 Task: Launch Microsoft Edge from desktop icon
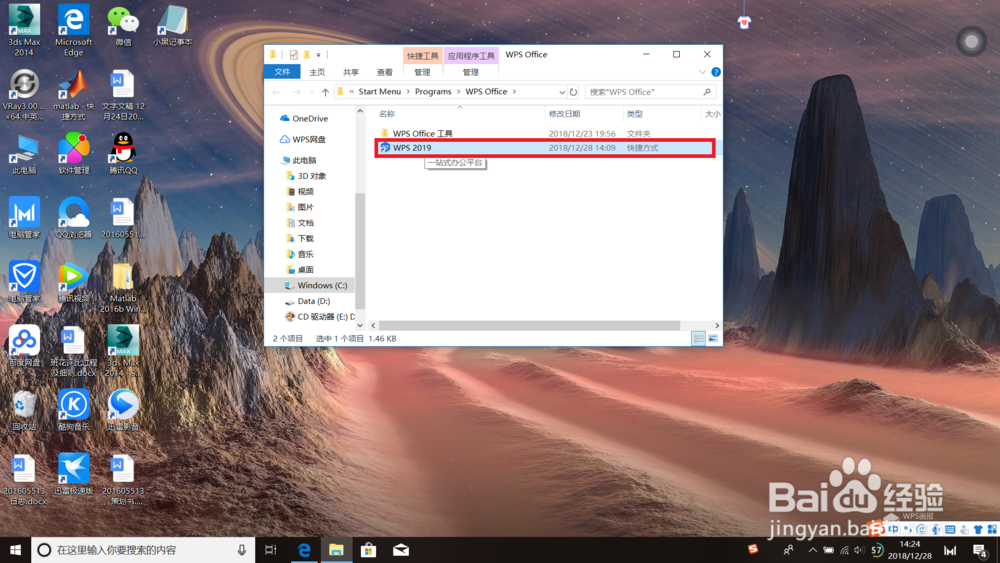[x=73, y=29]
